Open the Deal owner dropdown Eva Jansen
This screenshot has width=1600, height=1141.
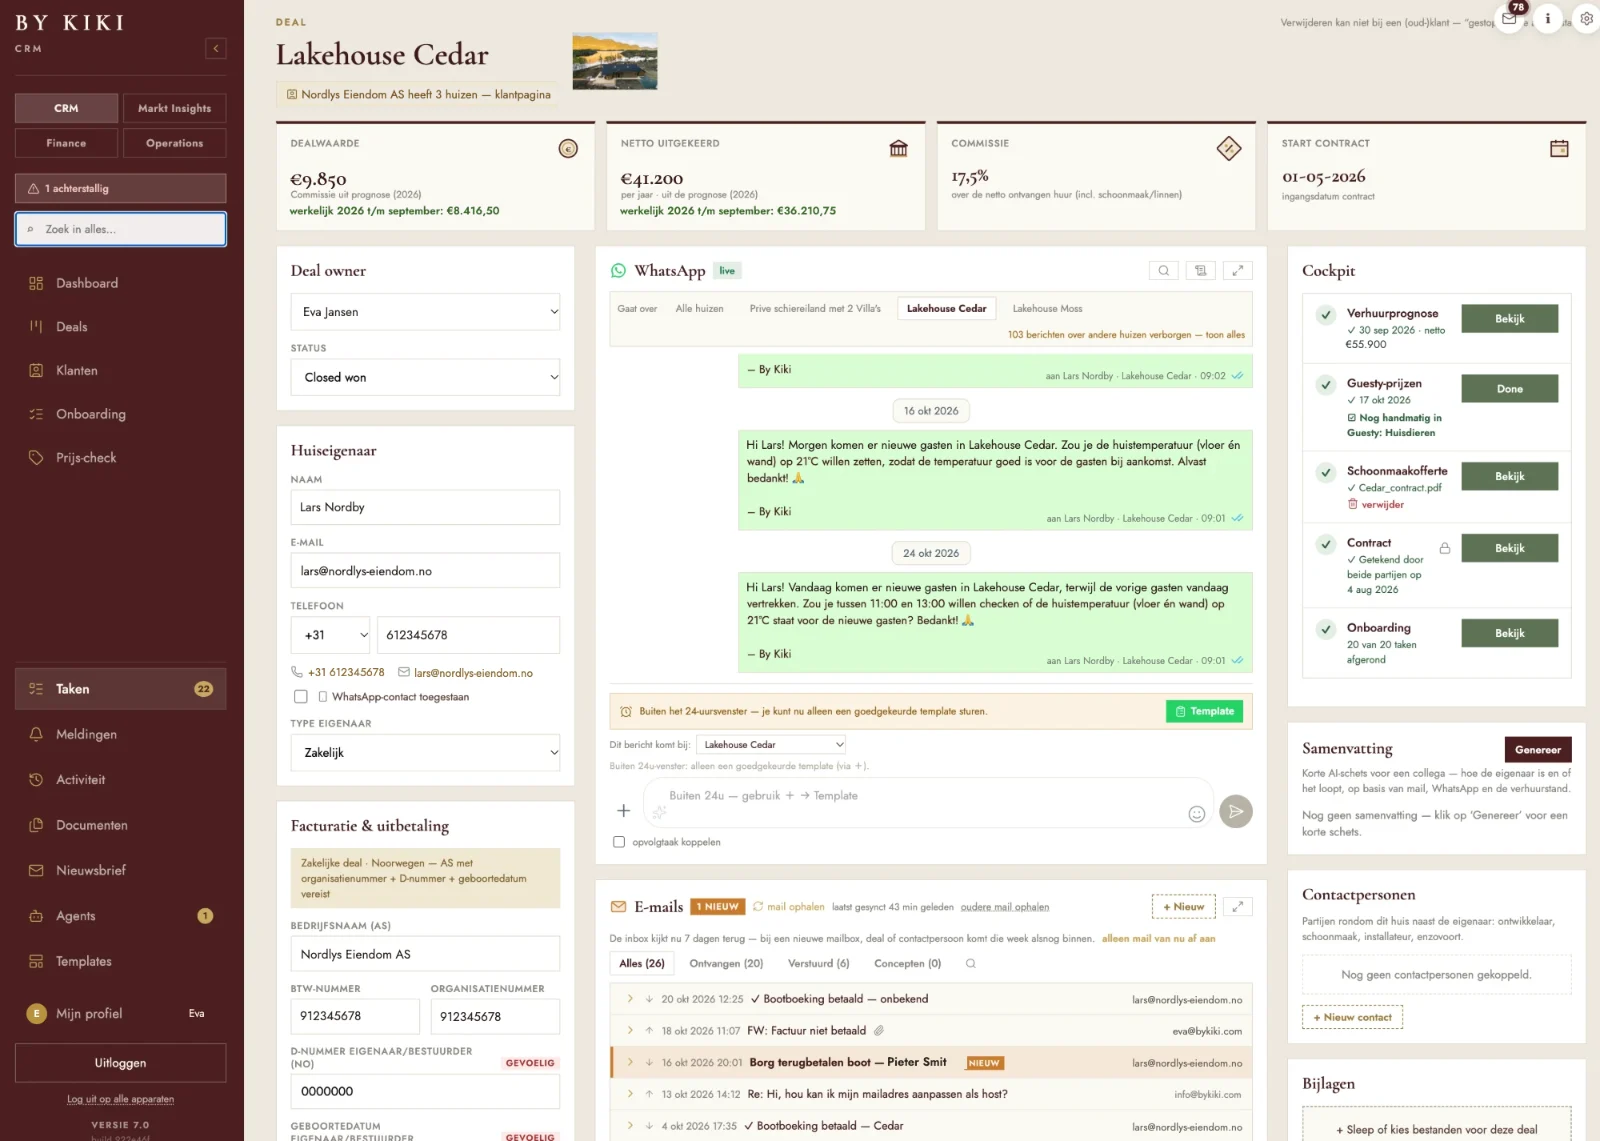[425, 312]
